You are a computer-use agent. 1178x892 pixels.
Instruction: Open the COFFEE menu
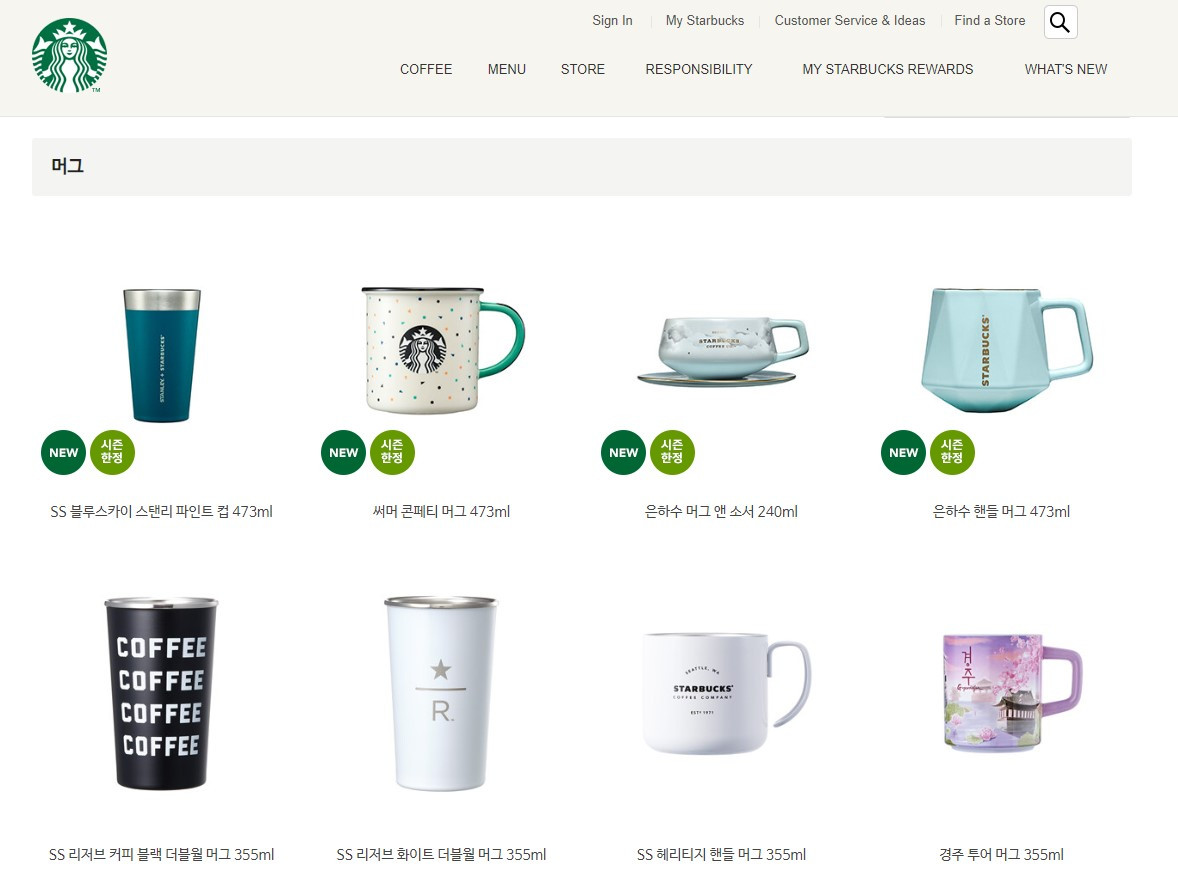[x=426, y=69]
